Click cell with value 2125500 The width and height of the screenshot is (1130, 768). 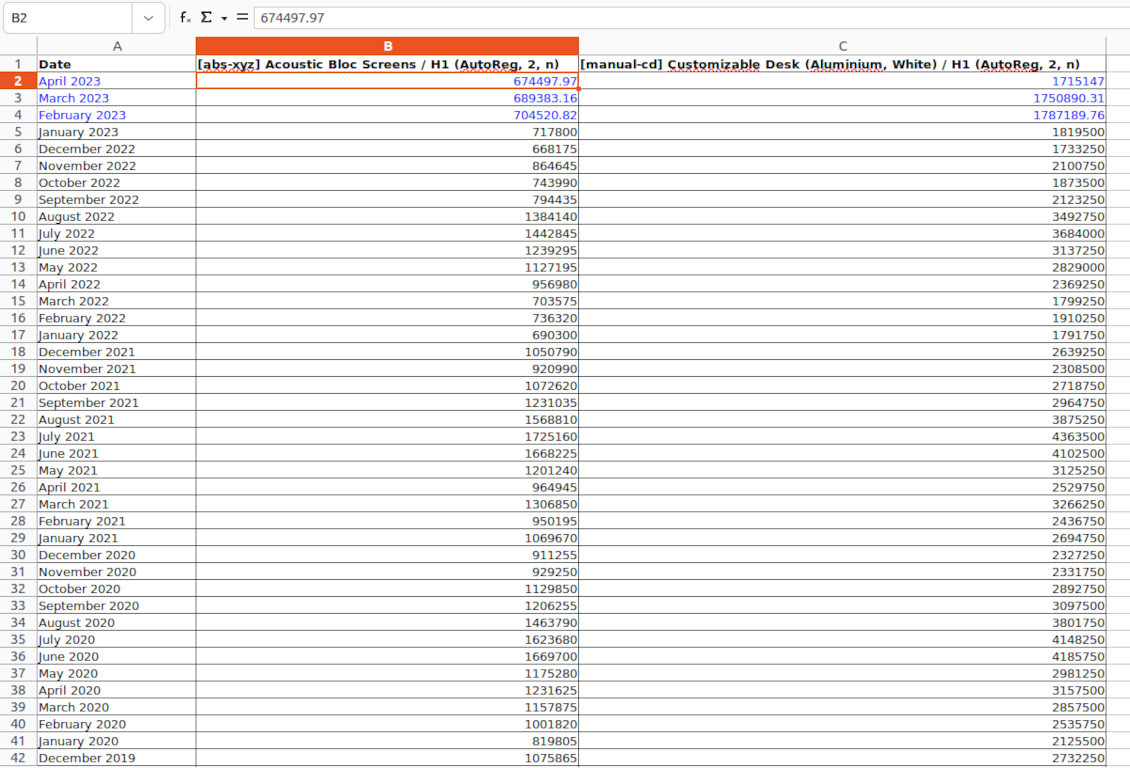pos(842,741)
